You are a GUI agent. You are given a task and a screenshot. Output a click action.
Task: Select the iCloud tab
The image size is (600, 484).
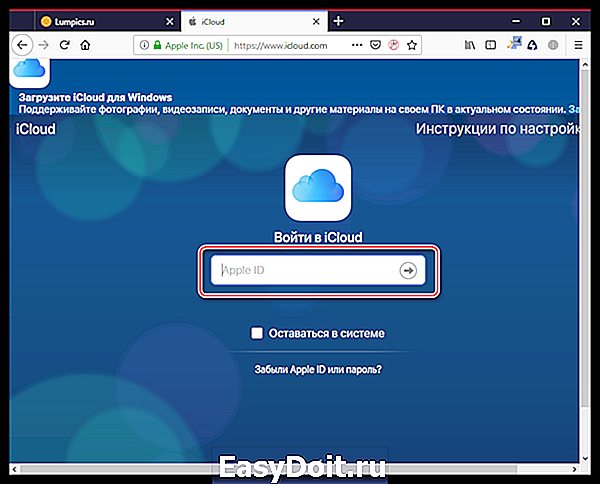(x=254, y=22)
